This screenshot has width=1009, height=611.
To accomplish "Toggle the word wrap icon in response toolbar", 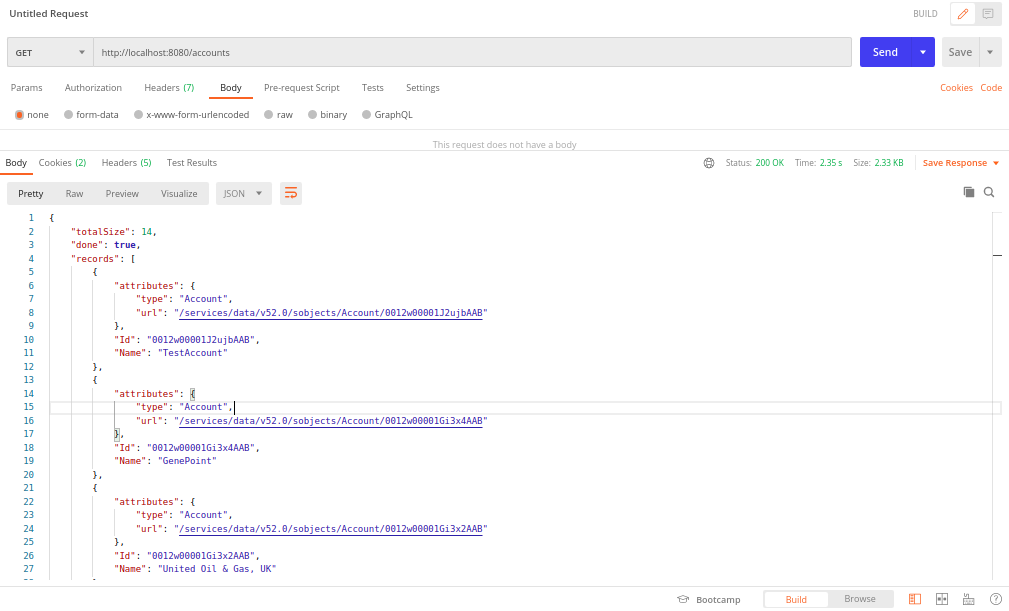I will 291,193.
